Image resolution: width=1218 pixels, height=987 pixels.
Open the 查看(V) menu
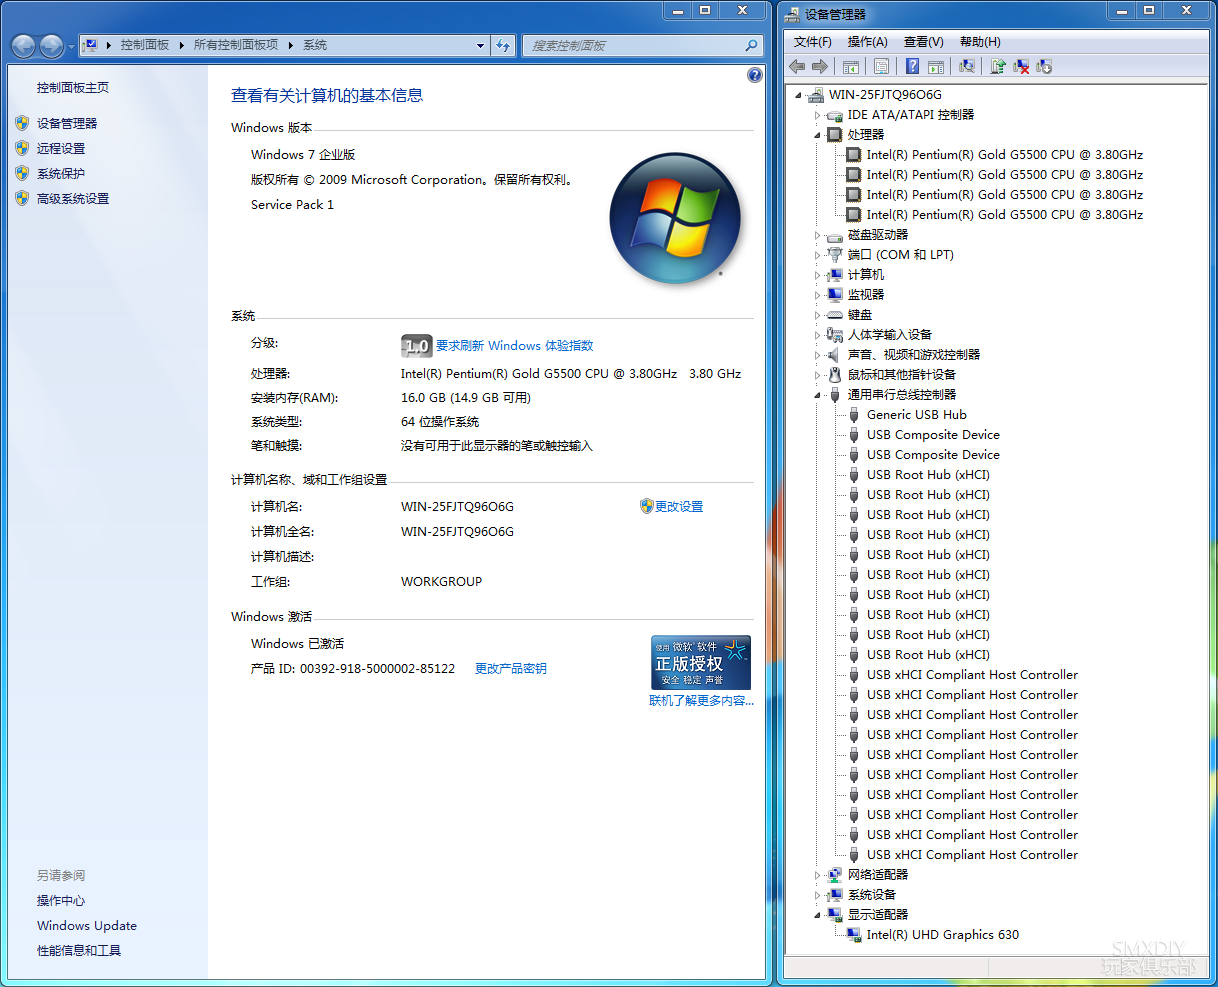923,42
